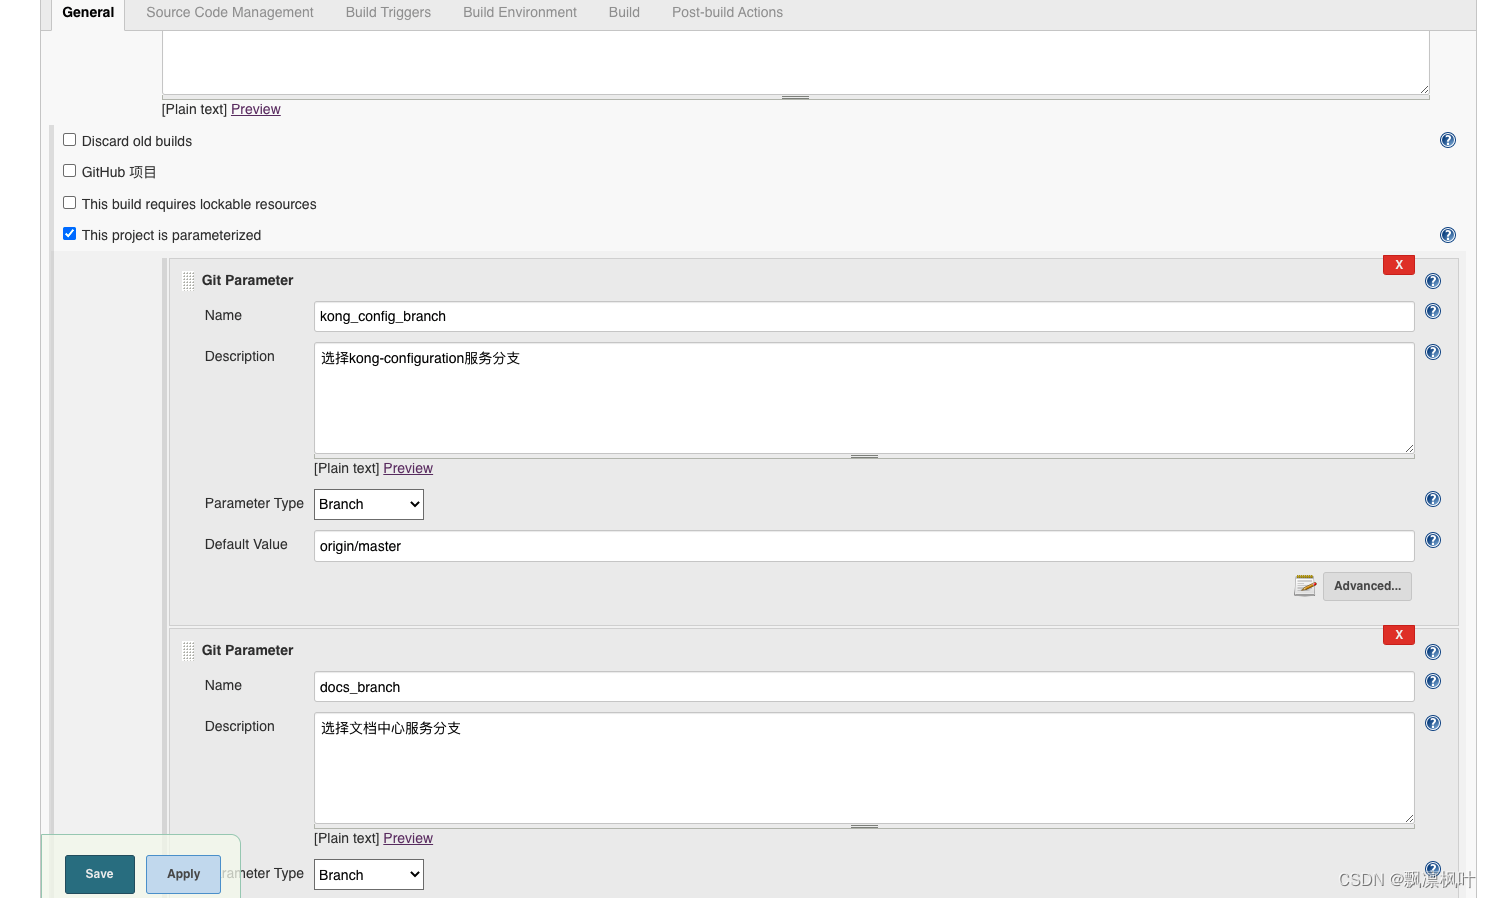Screen dimensions: 1491x898
Task: Click drag handle on first Git Parameter block
Action: tap(188, 281)
